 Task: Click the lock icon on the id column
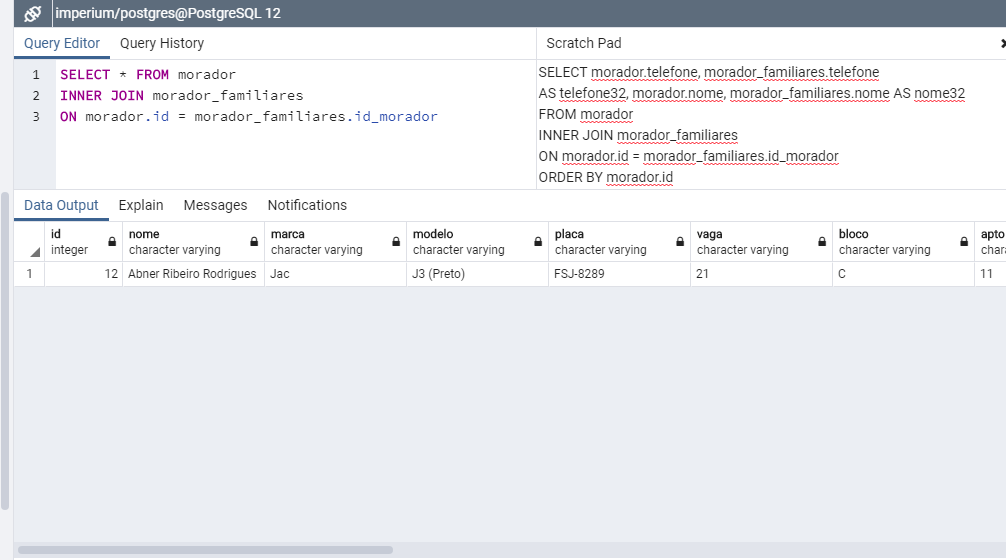pyautogui.click(x=112, y=242)
